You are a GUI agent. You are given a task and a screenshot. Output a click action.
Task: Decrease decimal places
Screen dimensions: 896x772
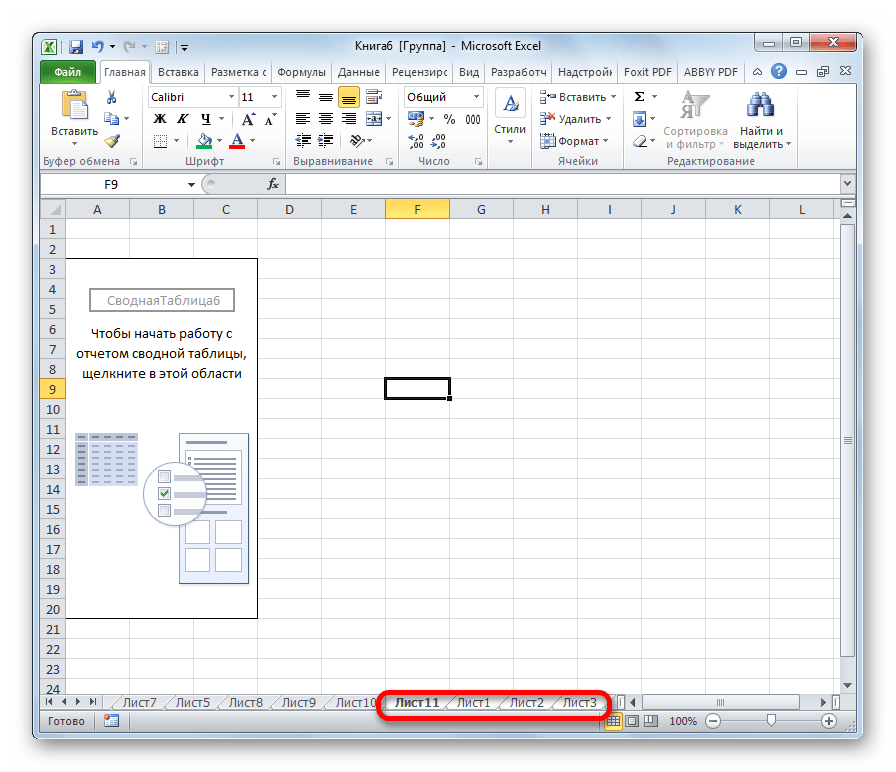439,141
